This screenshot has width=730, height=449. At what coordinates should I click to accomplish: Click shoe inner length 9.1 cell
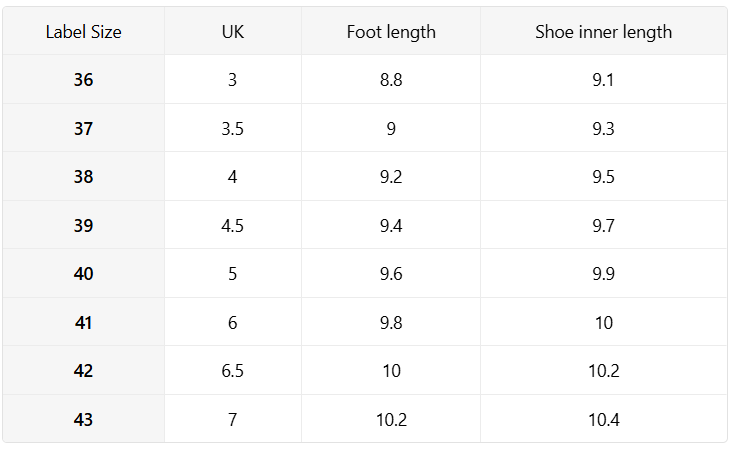coord(603,79)
